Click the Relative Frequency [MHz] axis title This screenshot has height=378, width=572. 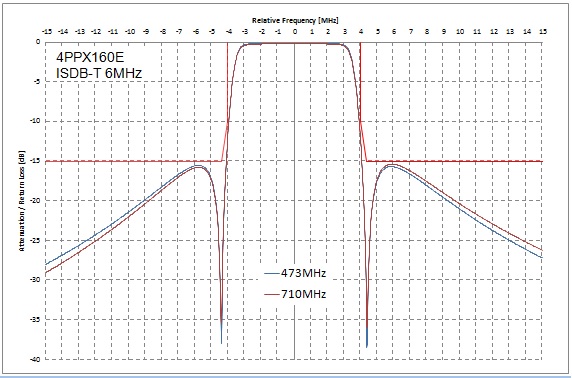(295, 20)
